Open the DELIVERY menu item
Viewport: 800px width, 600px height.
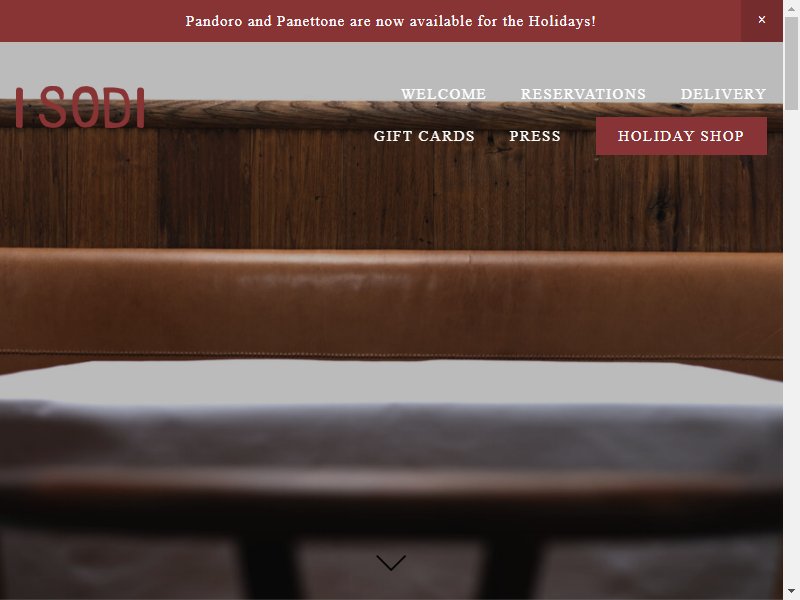coord(723,94)
